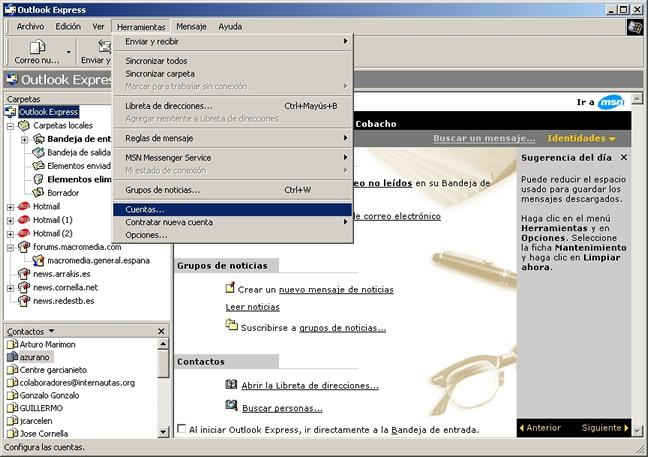Viewport: 648px width, 457px height.
Task: Open the Enviar y recibir submenu
Action: coord(233,41)
